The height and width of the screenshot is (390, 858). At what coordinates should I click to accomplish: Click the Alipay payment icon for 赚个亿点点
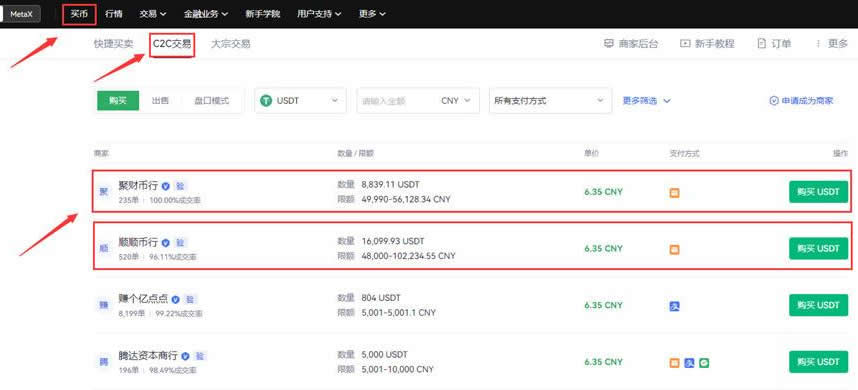675,306
